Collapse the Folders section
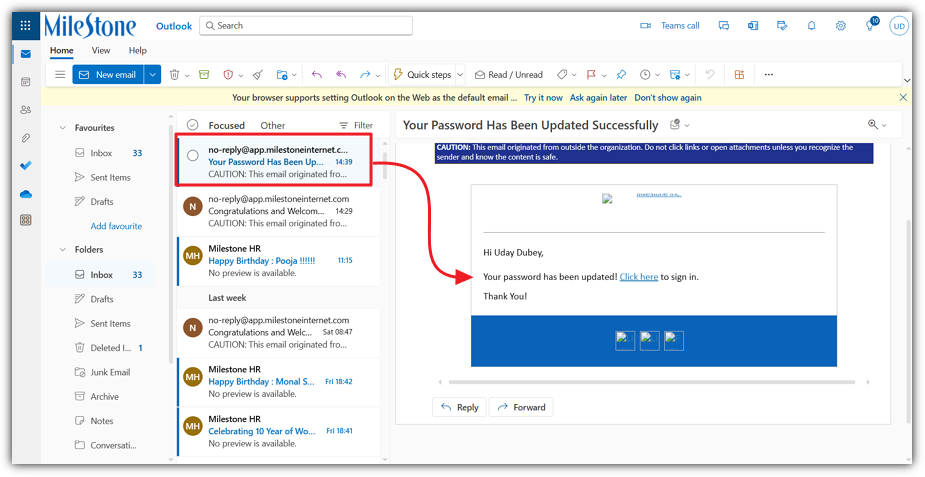Screen dimensions: 925x477 [x=63, y=250]
